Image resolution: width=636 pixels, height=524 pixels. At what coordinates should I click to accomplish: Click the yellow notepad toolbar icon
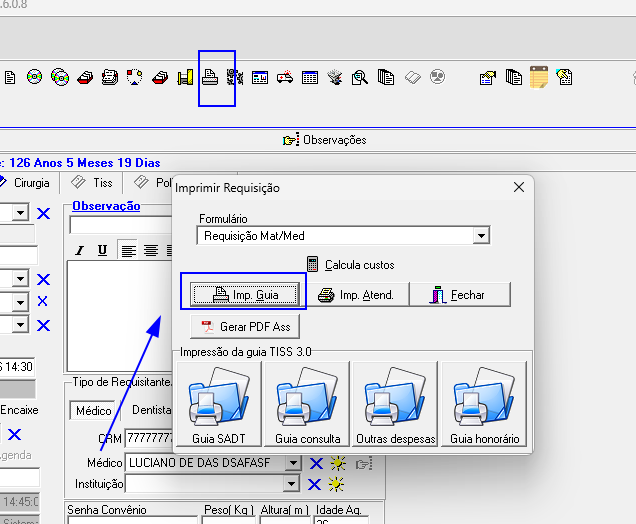click(539, 77)
